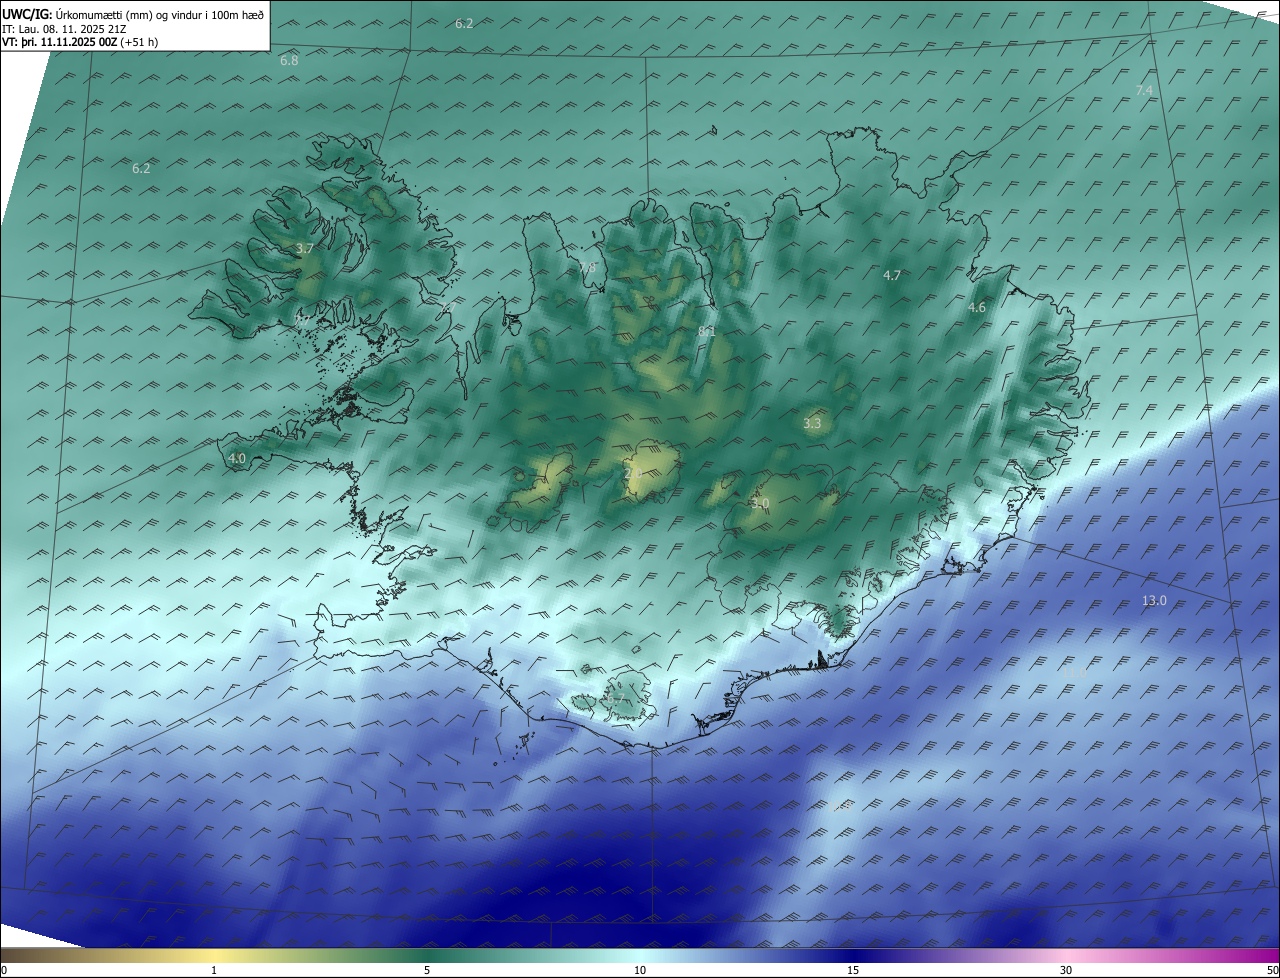Click the 7.4 value label on the map
The height and width of the screenshot is (978, 1280).
(x=1144, y=91)
